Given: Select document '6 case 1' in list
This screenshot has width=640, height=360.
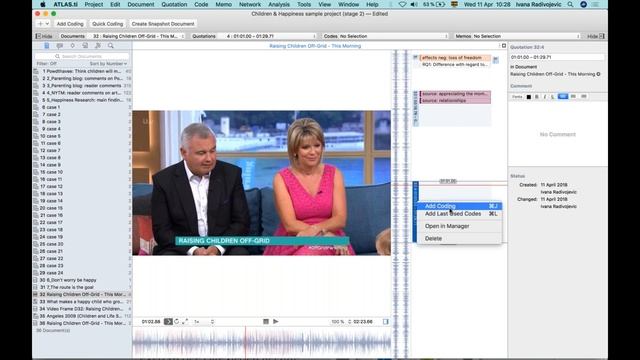Looking at the screenshot, I should coord(82,107).
